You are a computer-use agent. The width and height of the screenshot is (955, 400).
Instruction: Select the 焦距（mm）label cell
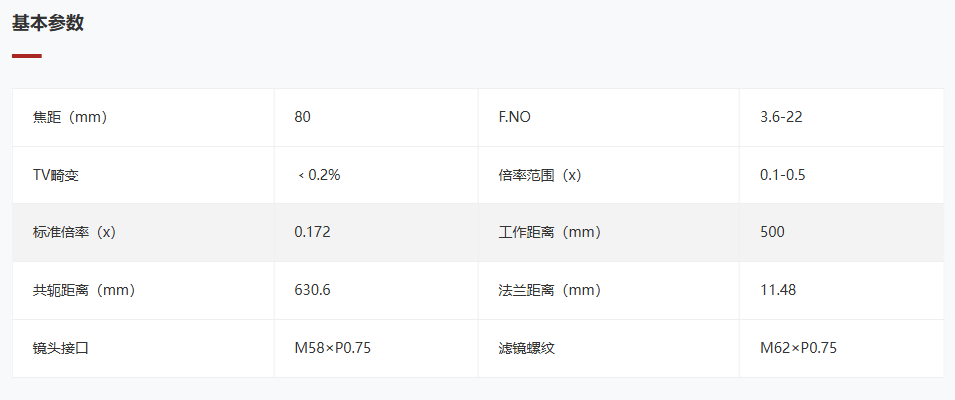143,118
